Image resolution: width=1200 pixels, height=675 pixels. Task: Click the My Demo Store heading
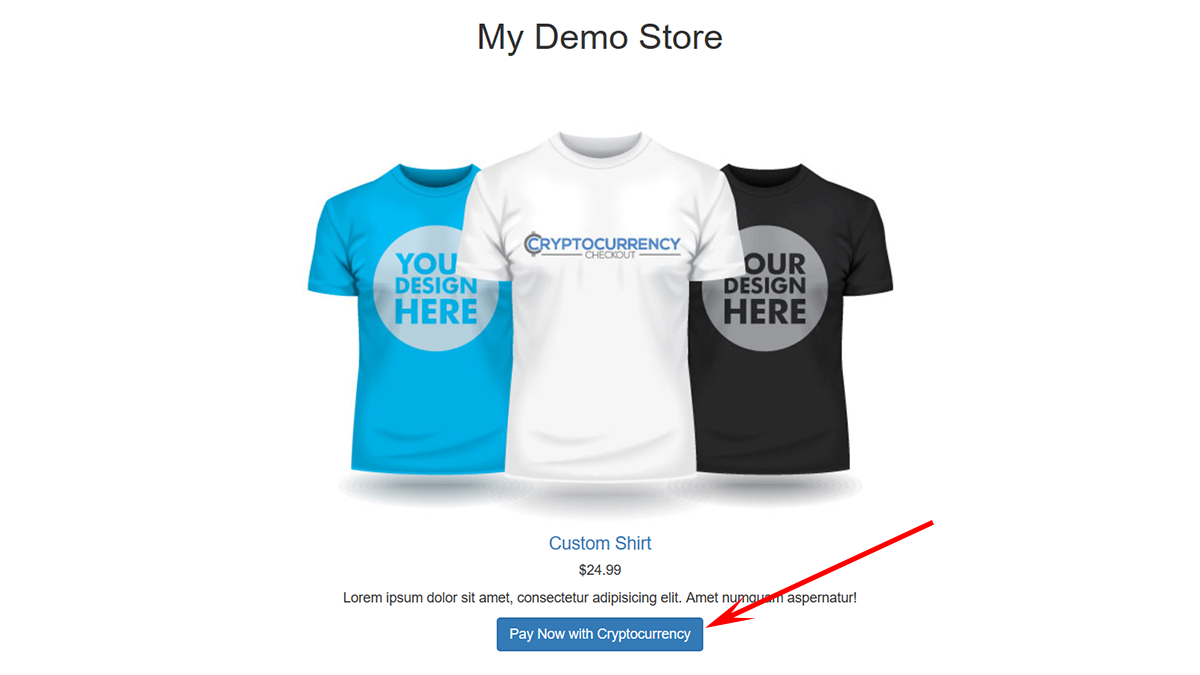[600, 37]
